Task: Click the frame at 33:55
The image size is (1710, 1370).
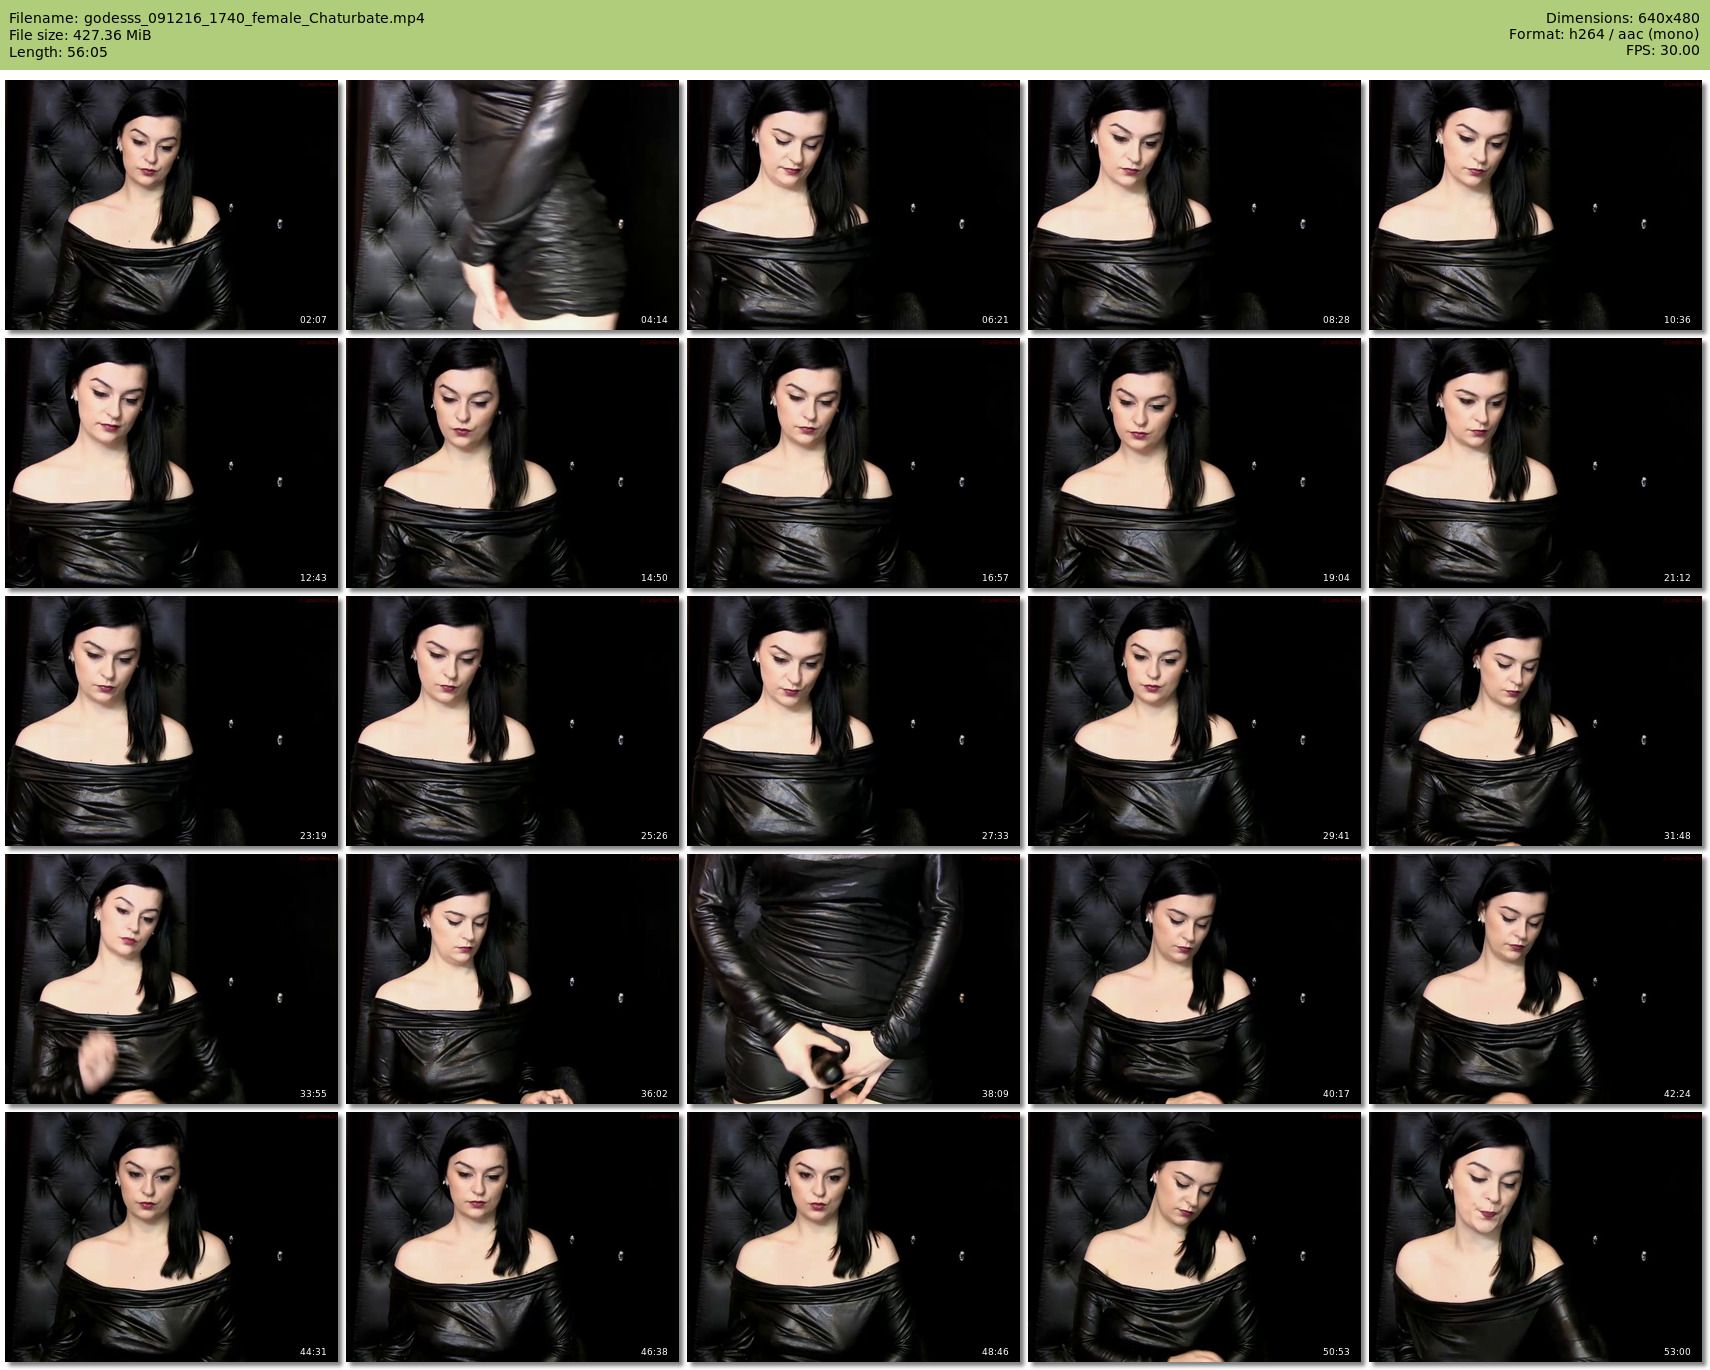Action: coord(171,979)
